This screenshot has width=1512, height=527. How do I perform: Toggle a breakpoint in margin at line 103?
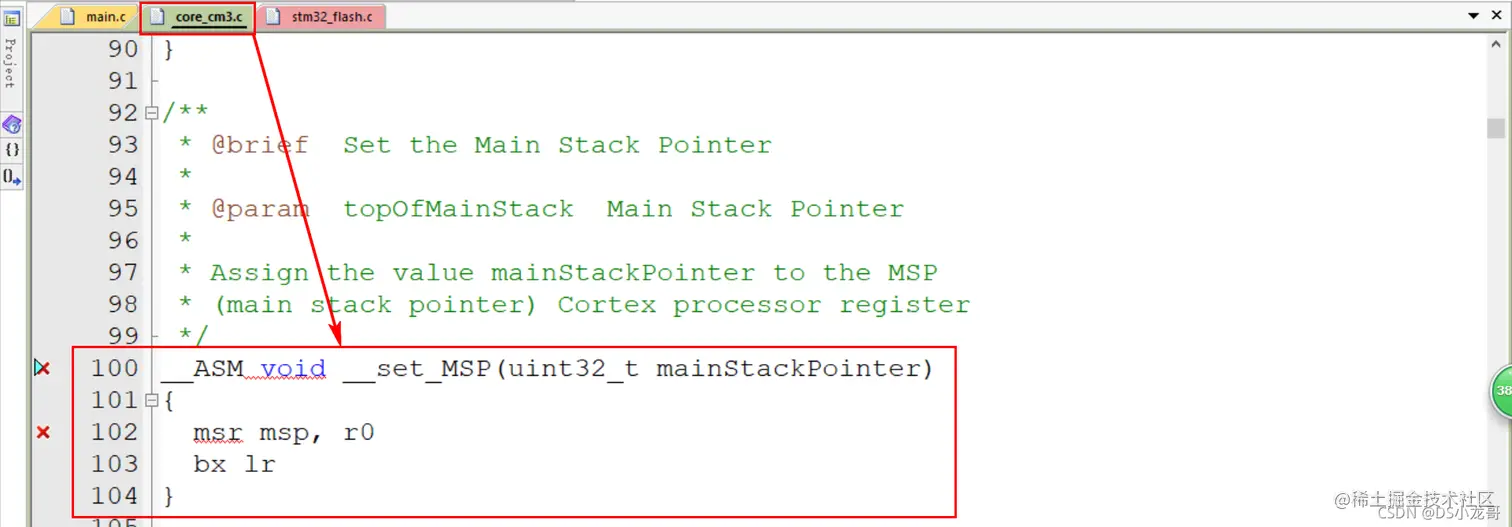coord(43,464)
